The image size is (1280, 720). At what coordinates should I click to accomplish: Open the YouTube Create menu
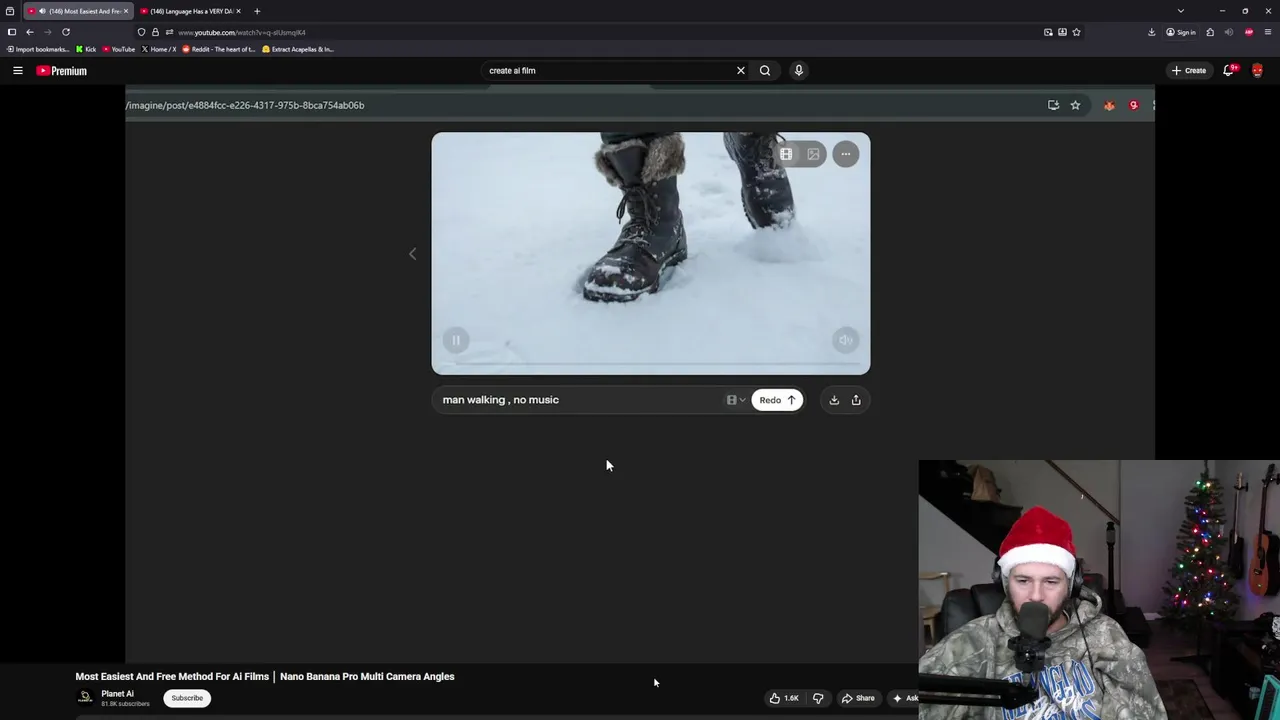point(1189,70)
